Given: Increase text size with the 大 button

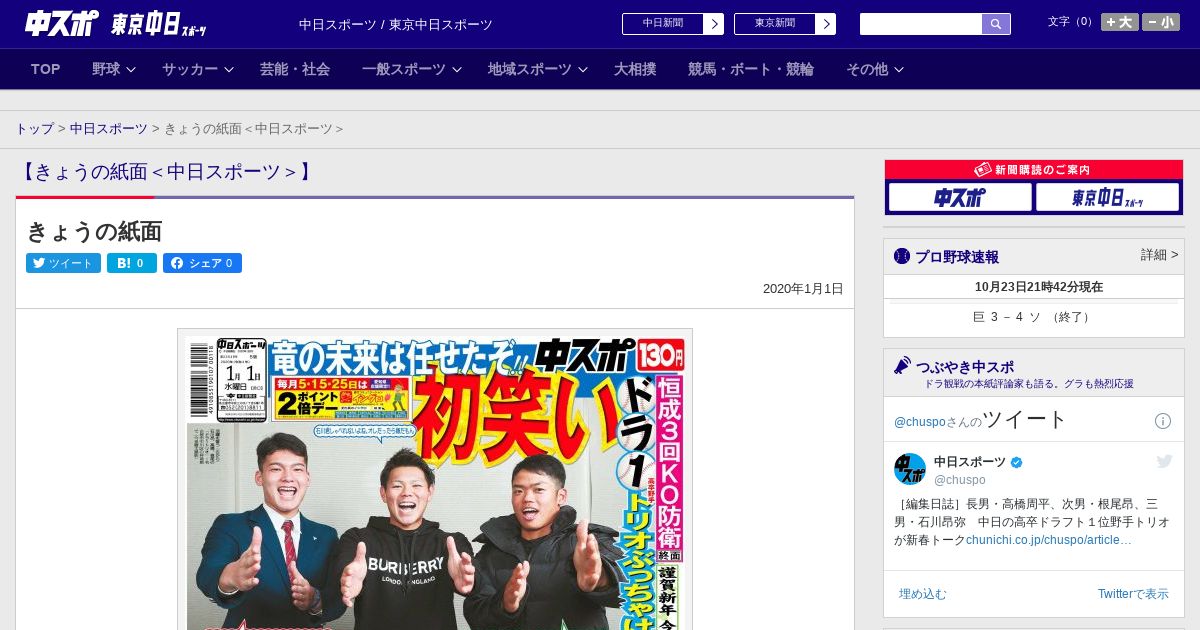Looking at the screenshot, I should (x=1119, y=22).
